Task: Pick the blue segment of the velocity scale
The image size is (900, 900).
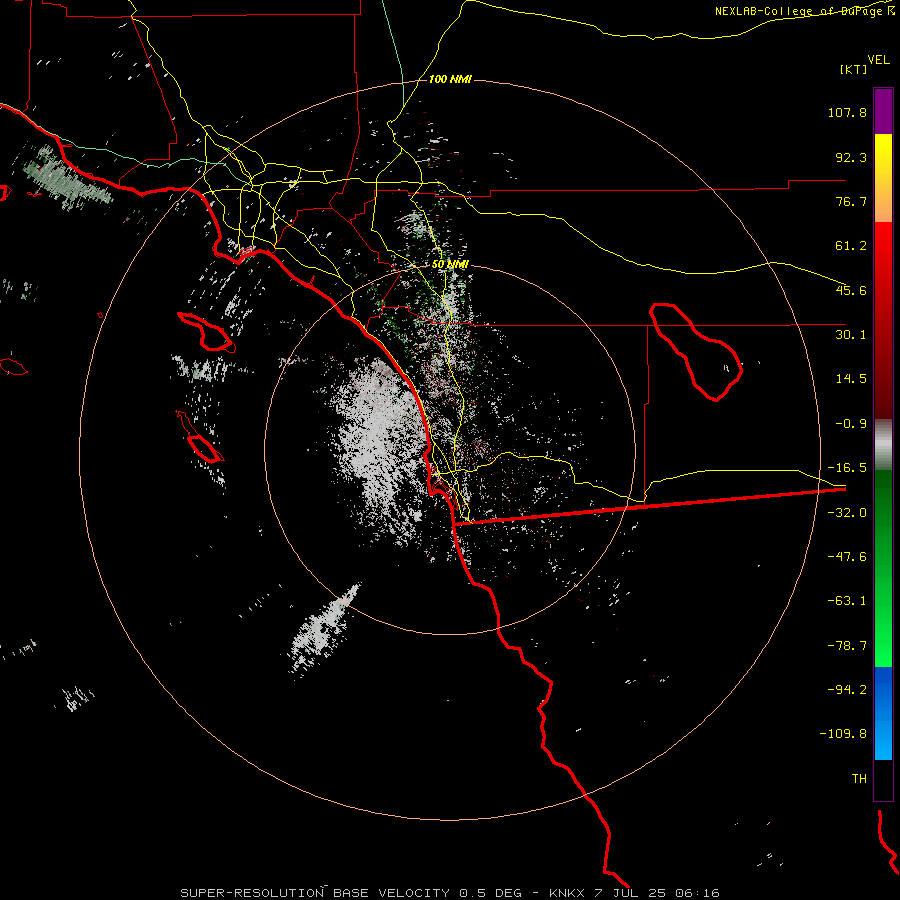Action: coord(883,713)
